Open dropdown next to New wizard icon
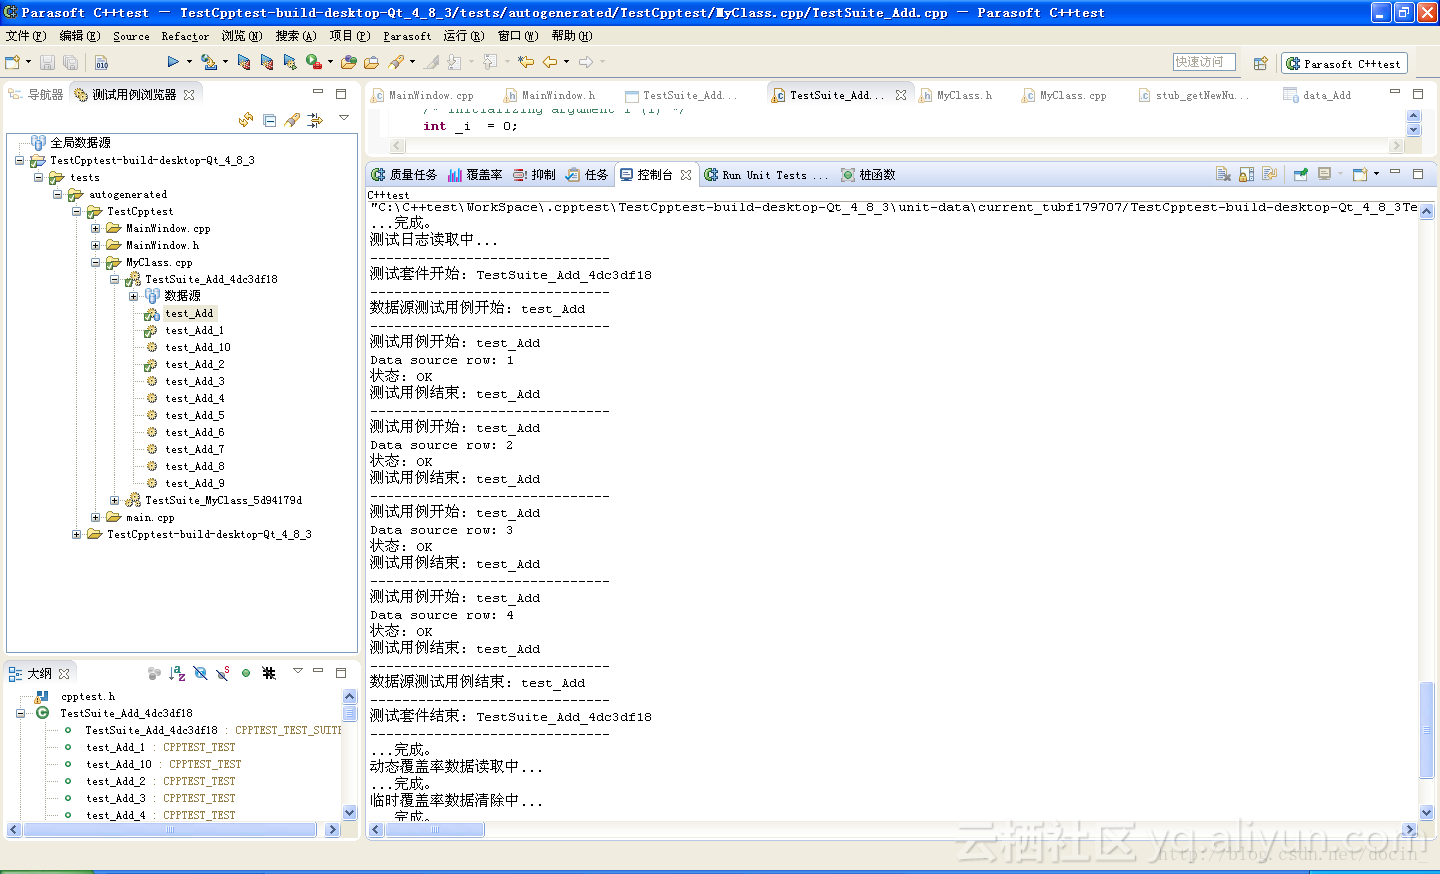The height and width of the screenshot is (874, 1440). 28,62
